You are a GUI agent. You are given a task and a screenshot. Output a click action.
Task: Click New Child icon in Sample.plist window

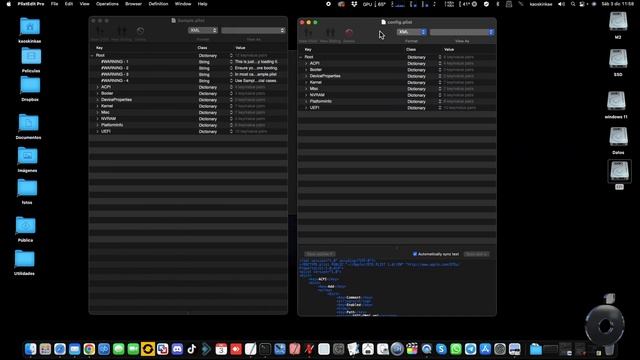[100, 31]
